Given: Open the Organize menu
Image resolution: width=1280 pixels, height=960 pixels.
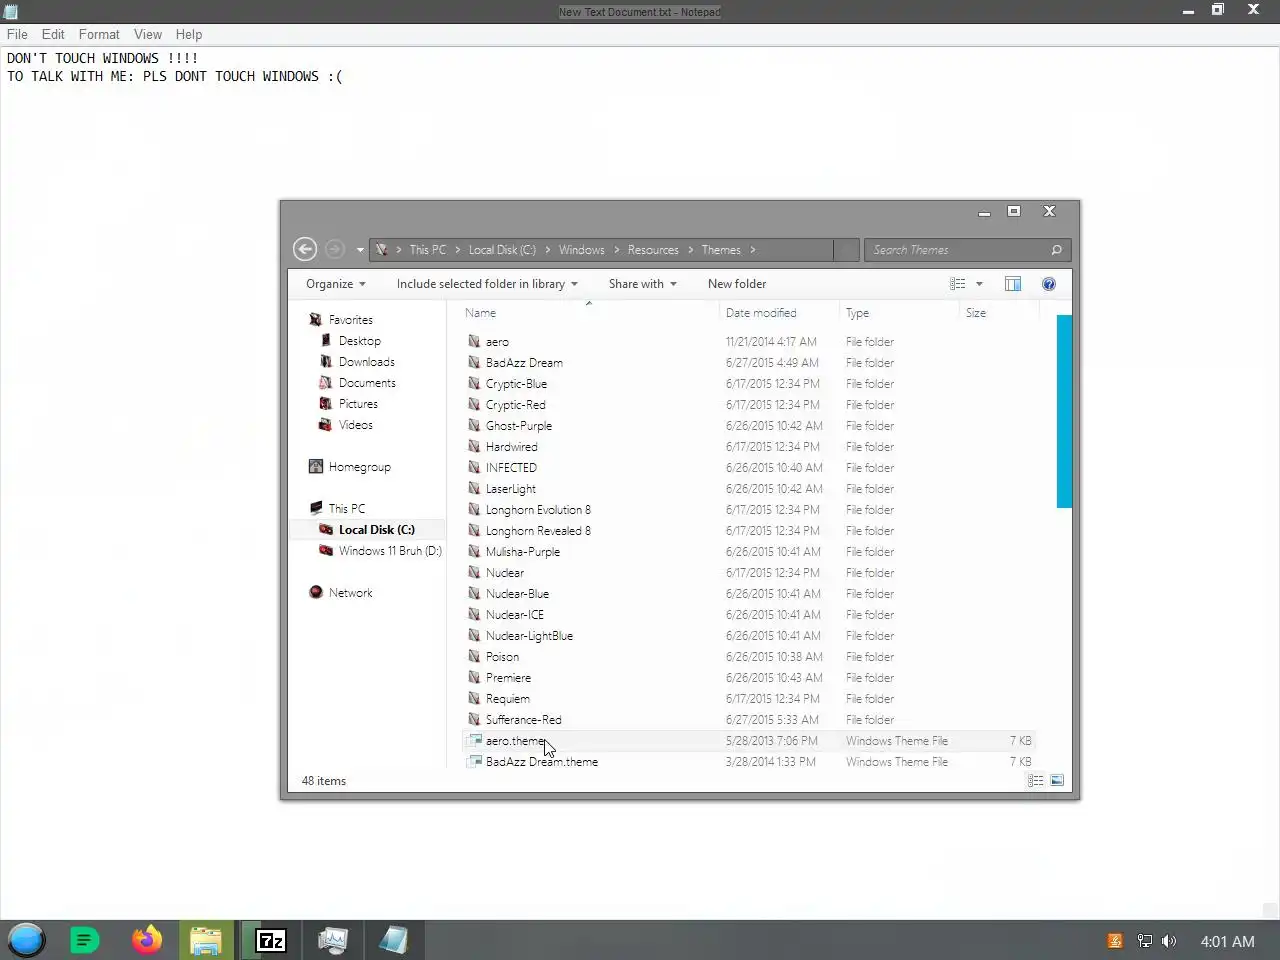Looking at the screenshot, I should (x=336, y=284).
